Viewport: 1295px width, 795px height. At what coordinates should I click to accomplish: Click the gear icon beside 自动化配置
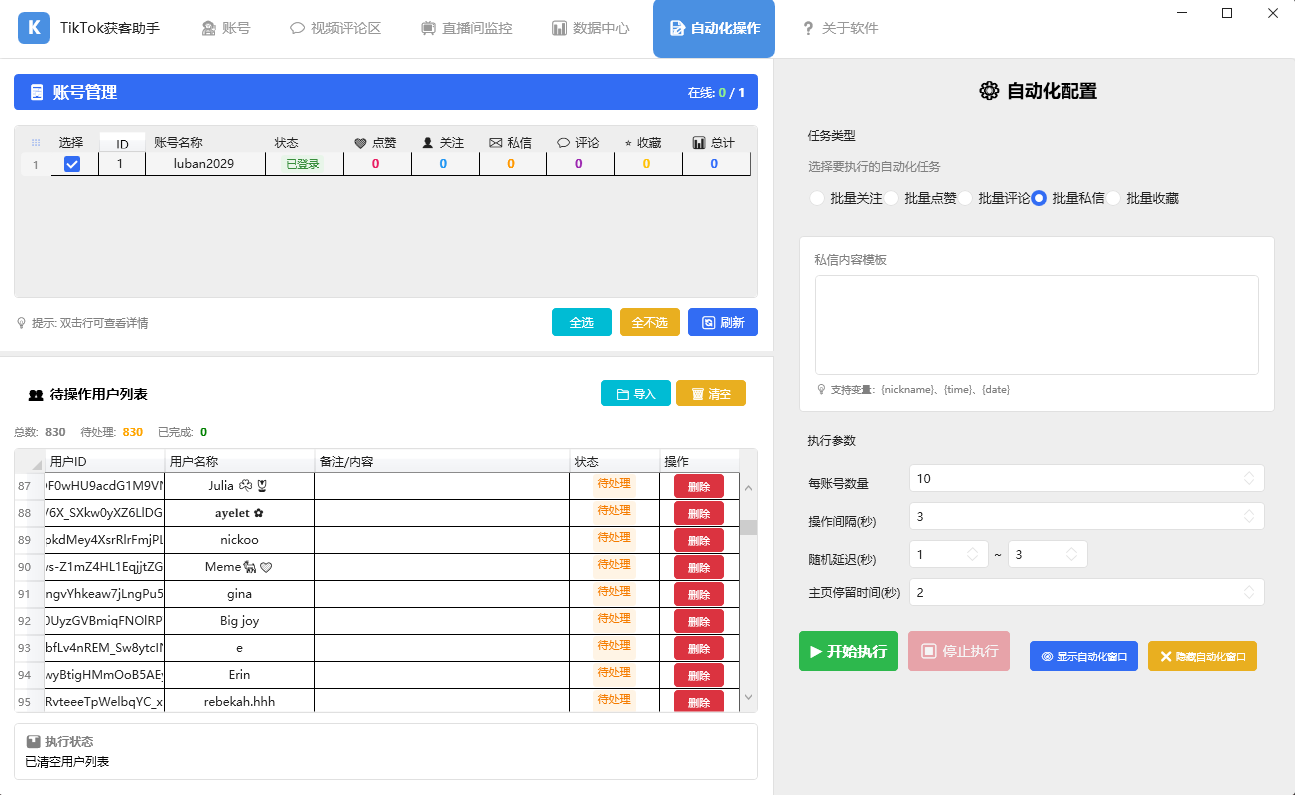coord(989,91)
